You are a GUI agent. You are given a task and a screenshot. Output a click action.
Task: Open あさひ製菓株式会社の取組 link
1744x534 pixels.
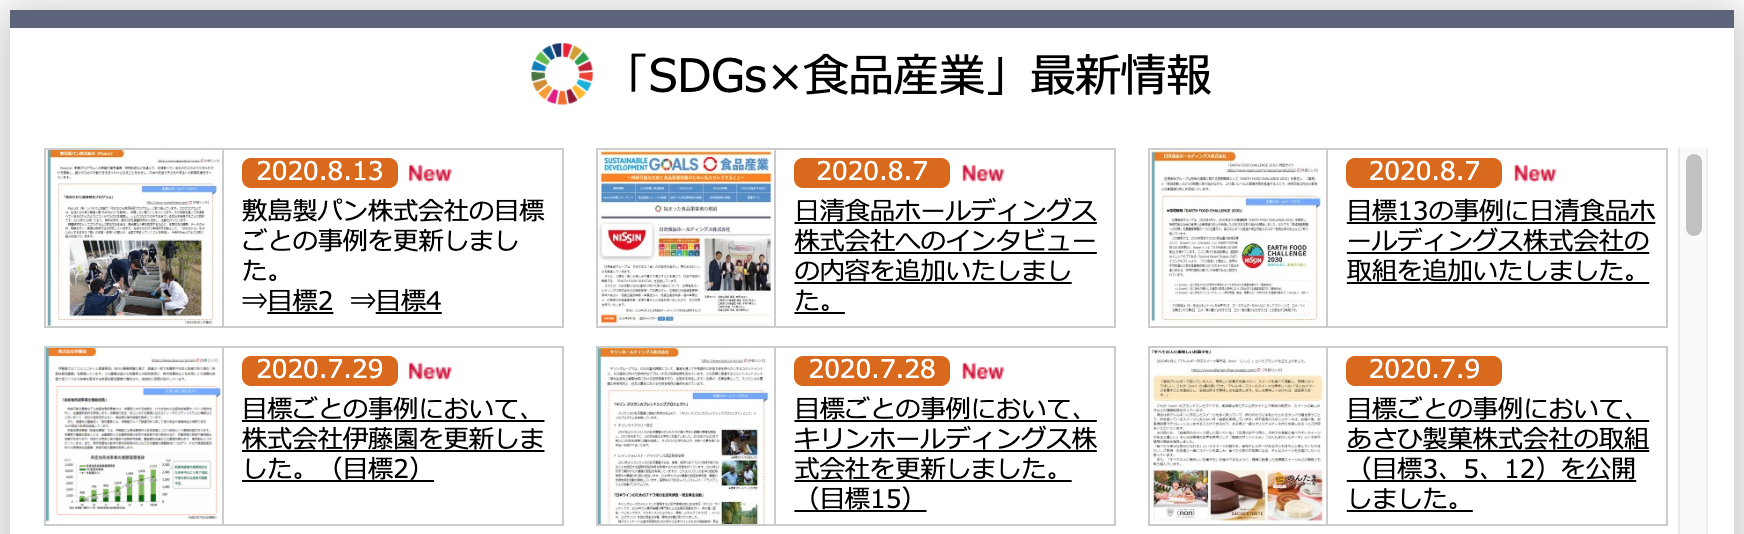(1497, 454)
